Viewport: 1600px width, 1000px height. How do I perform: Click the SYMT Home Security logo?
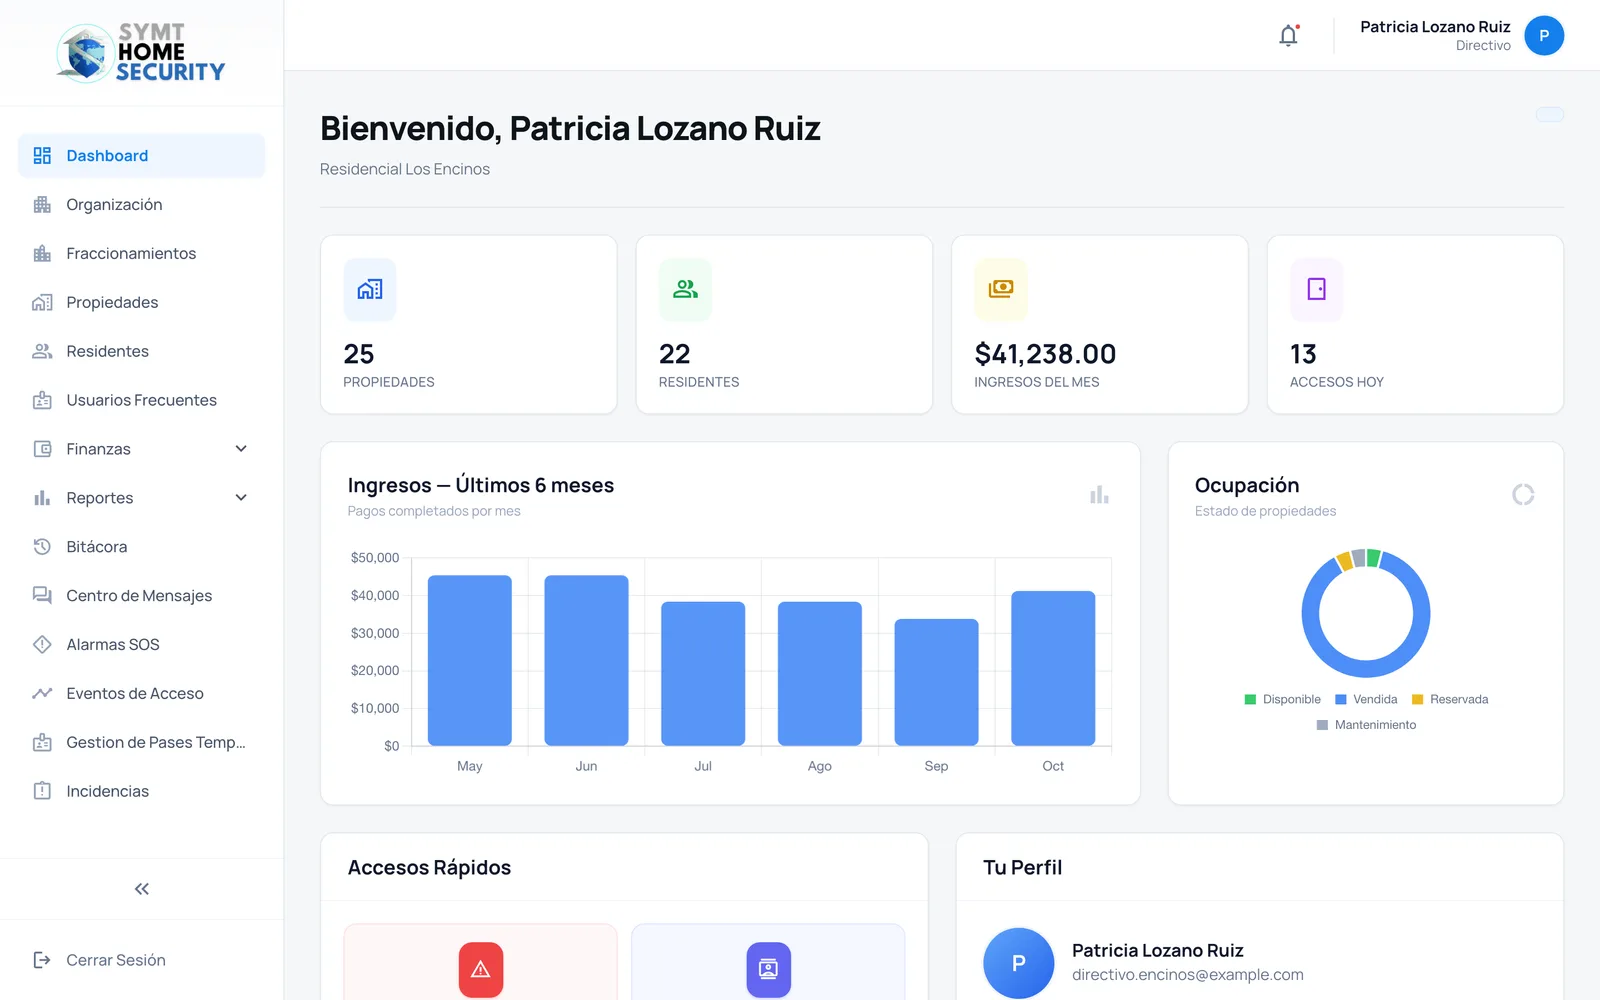click(x=141, y=53)
